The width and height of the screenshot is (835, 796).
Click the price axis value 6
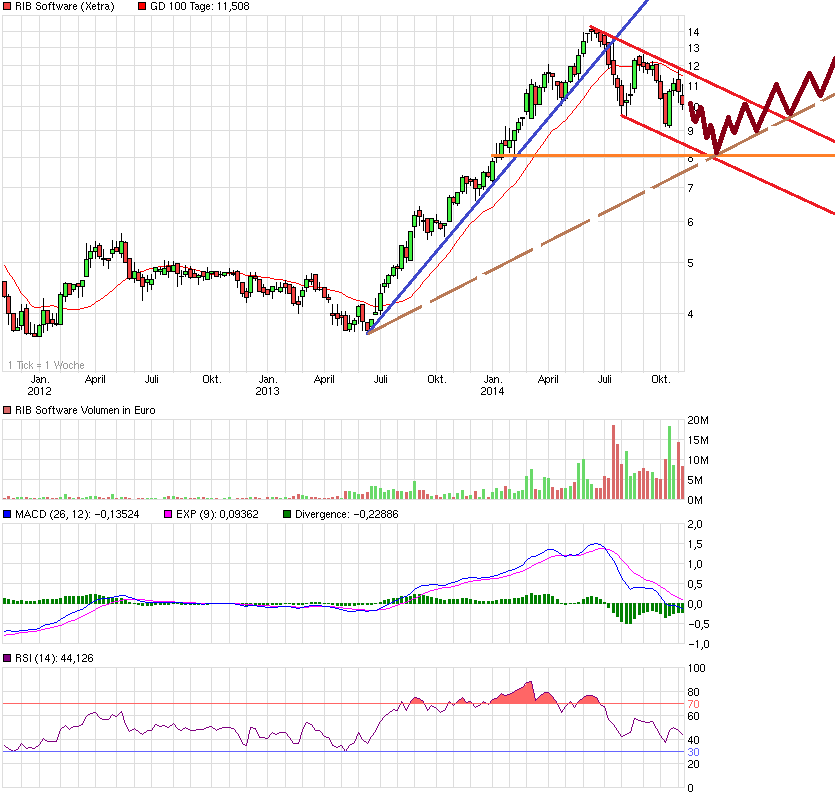tap(691, 222)
